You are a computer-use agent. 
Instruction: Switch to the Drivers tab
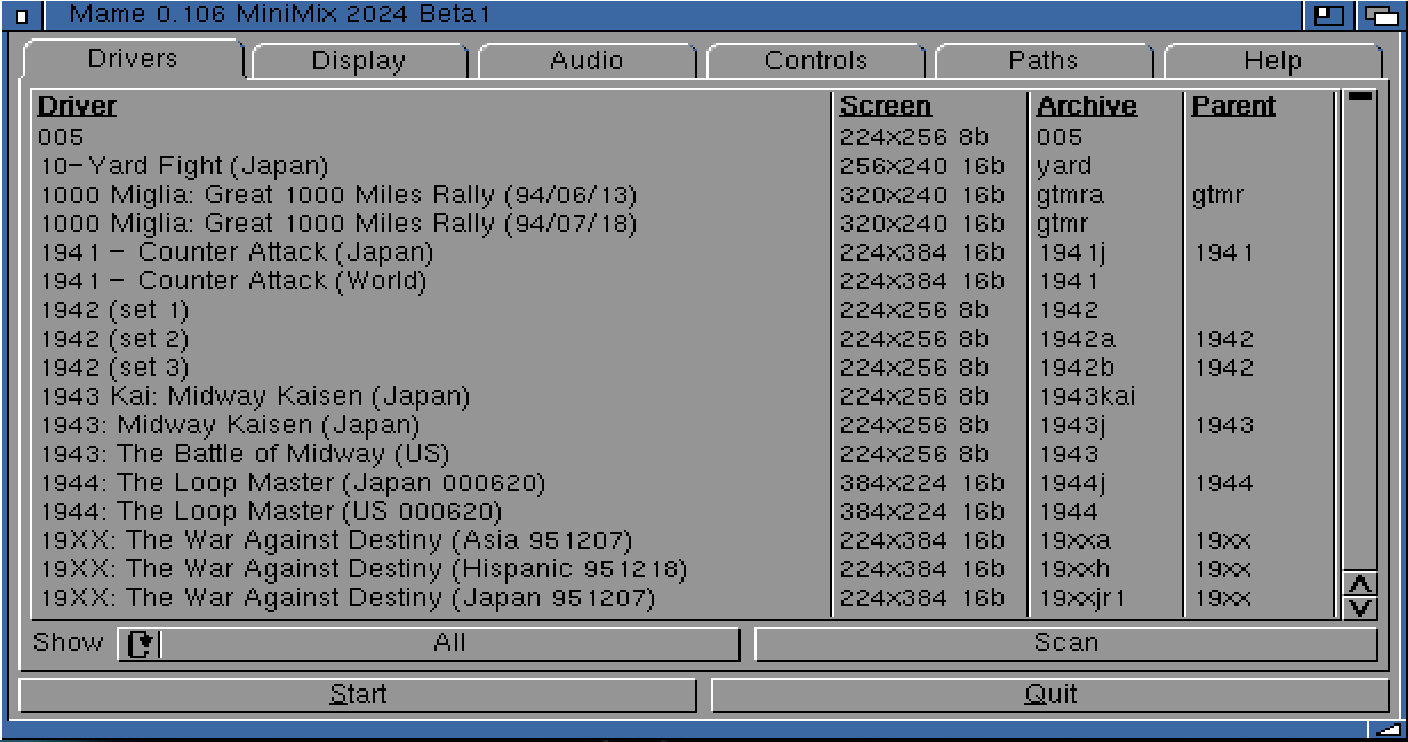pos(132,58)
